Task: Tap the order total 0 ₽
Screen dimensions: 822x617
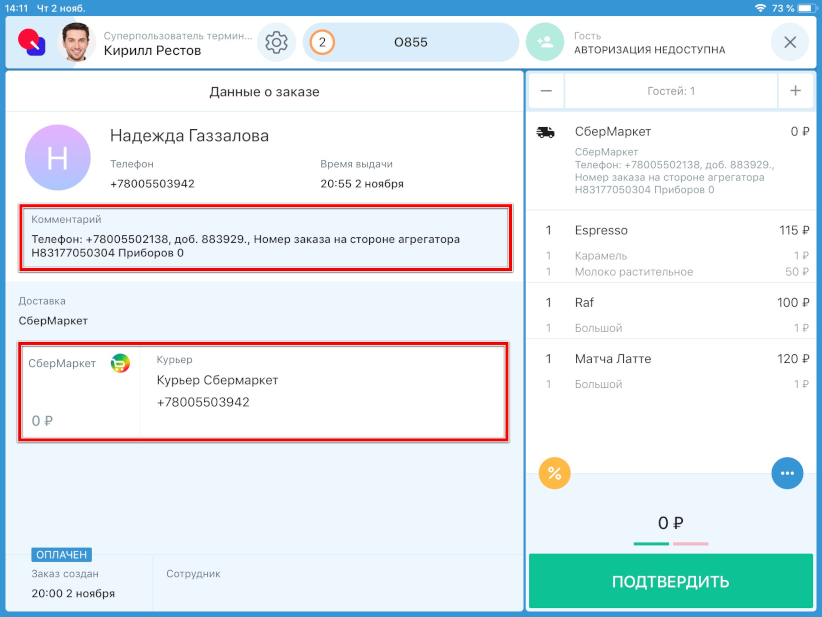Action: (670, 523)
